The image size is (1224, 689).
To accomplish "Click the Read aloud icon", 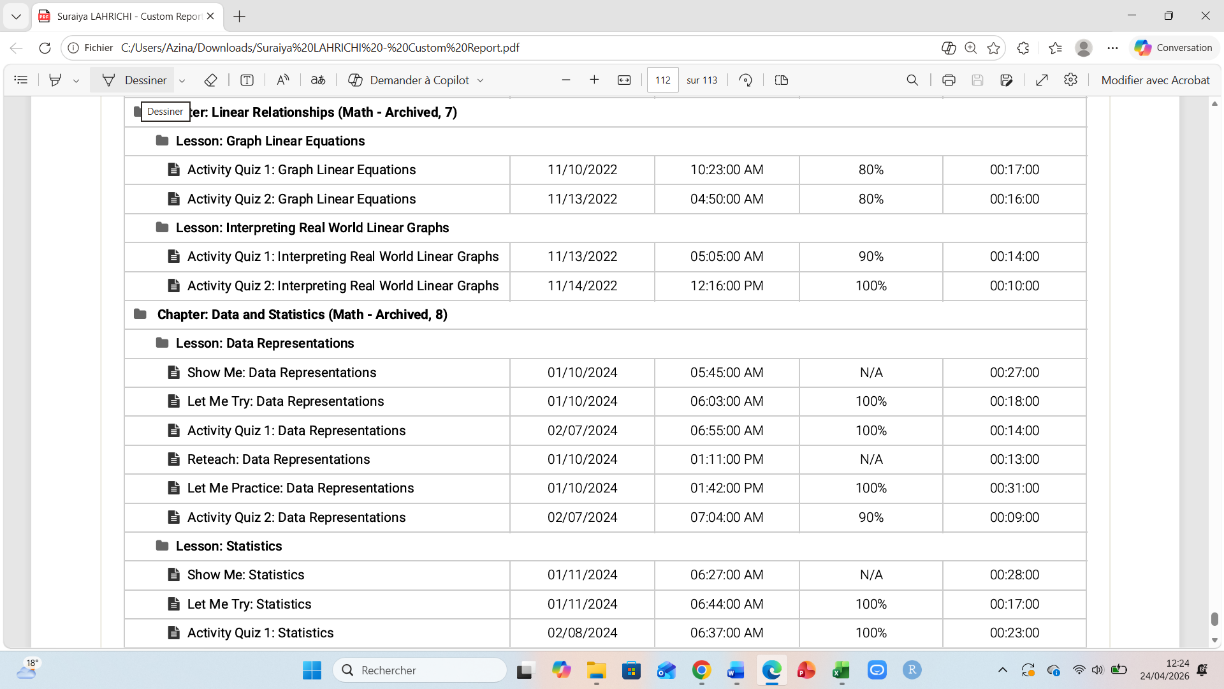I will [x=283, y=80].
